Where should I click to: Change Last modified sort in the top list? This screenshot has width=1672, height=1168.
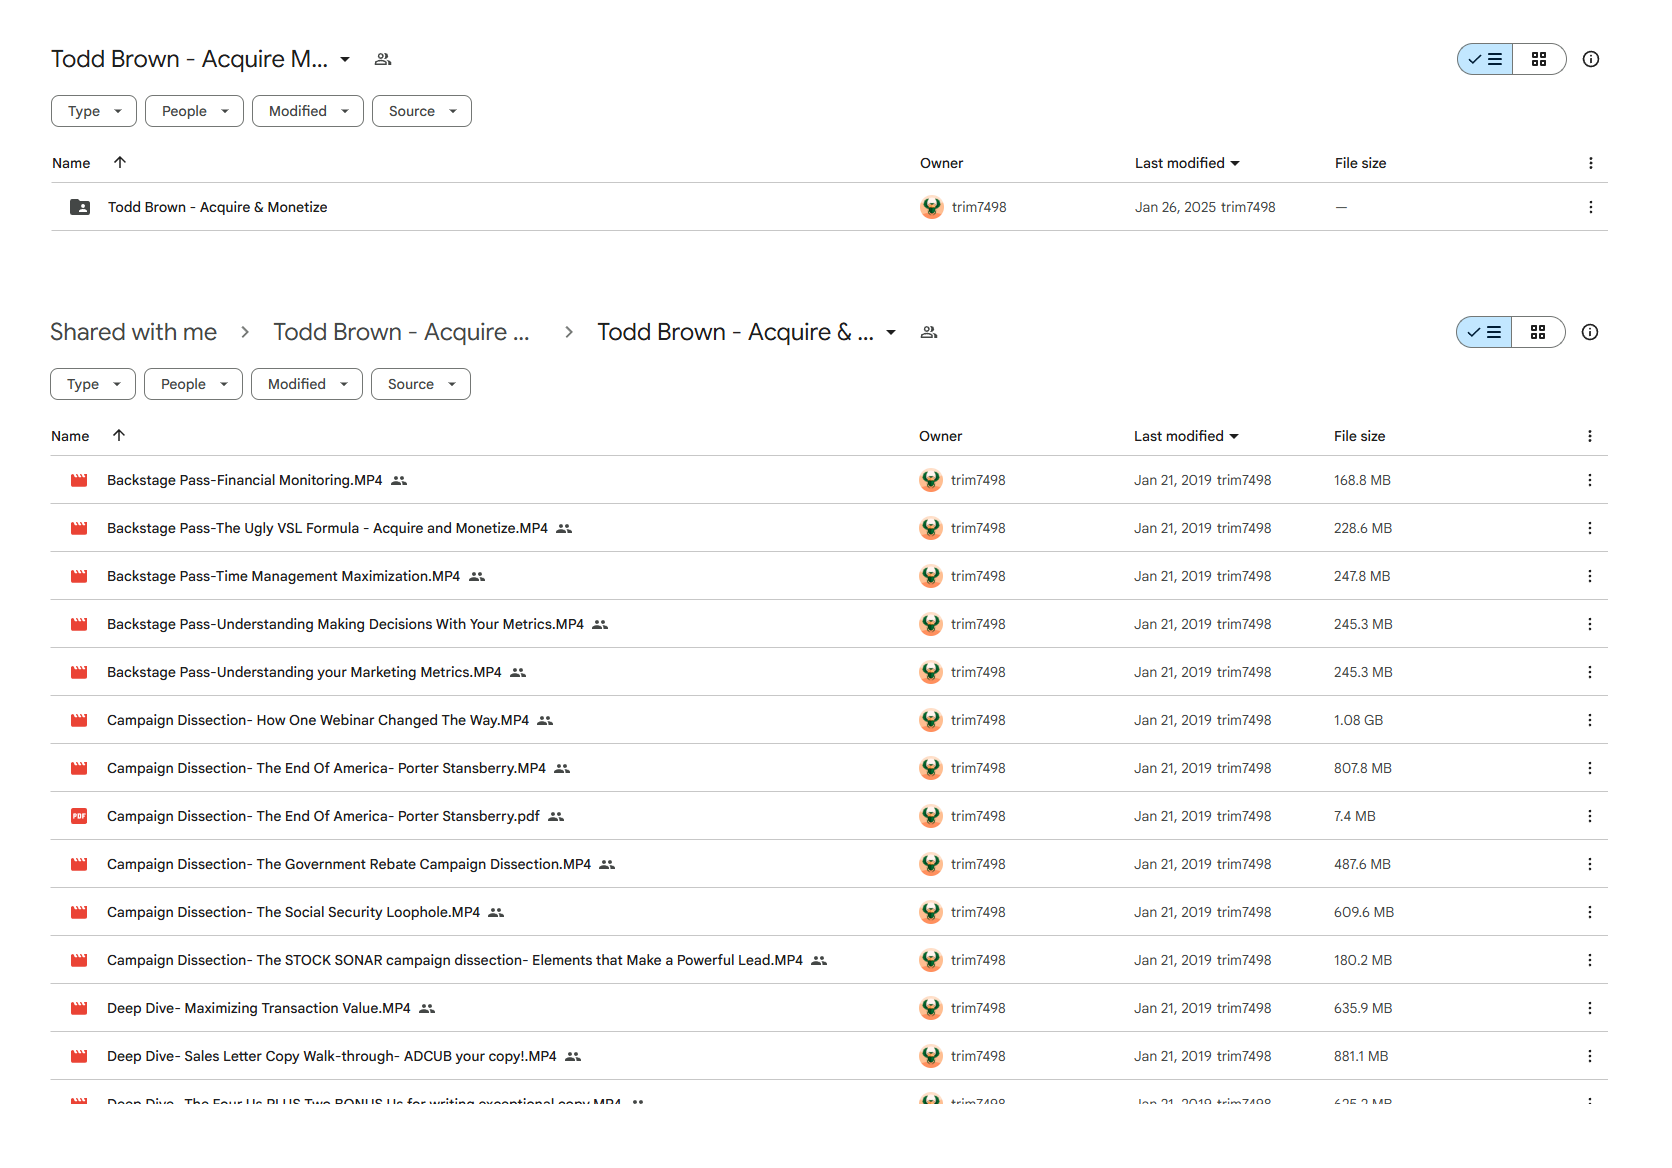click(x=1187, y=163)
